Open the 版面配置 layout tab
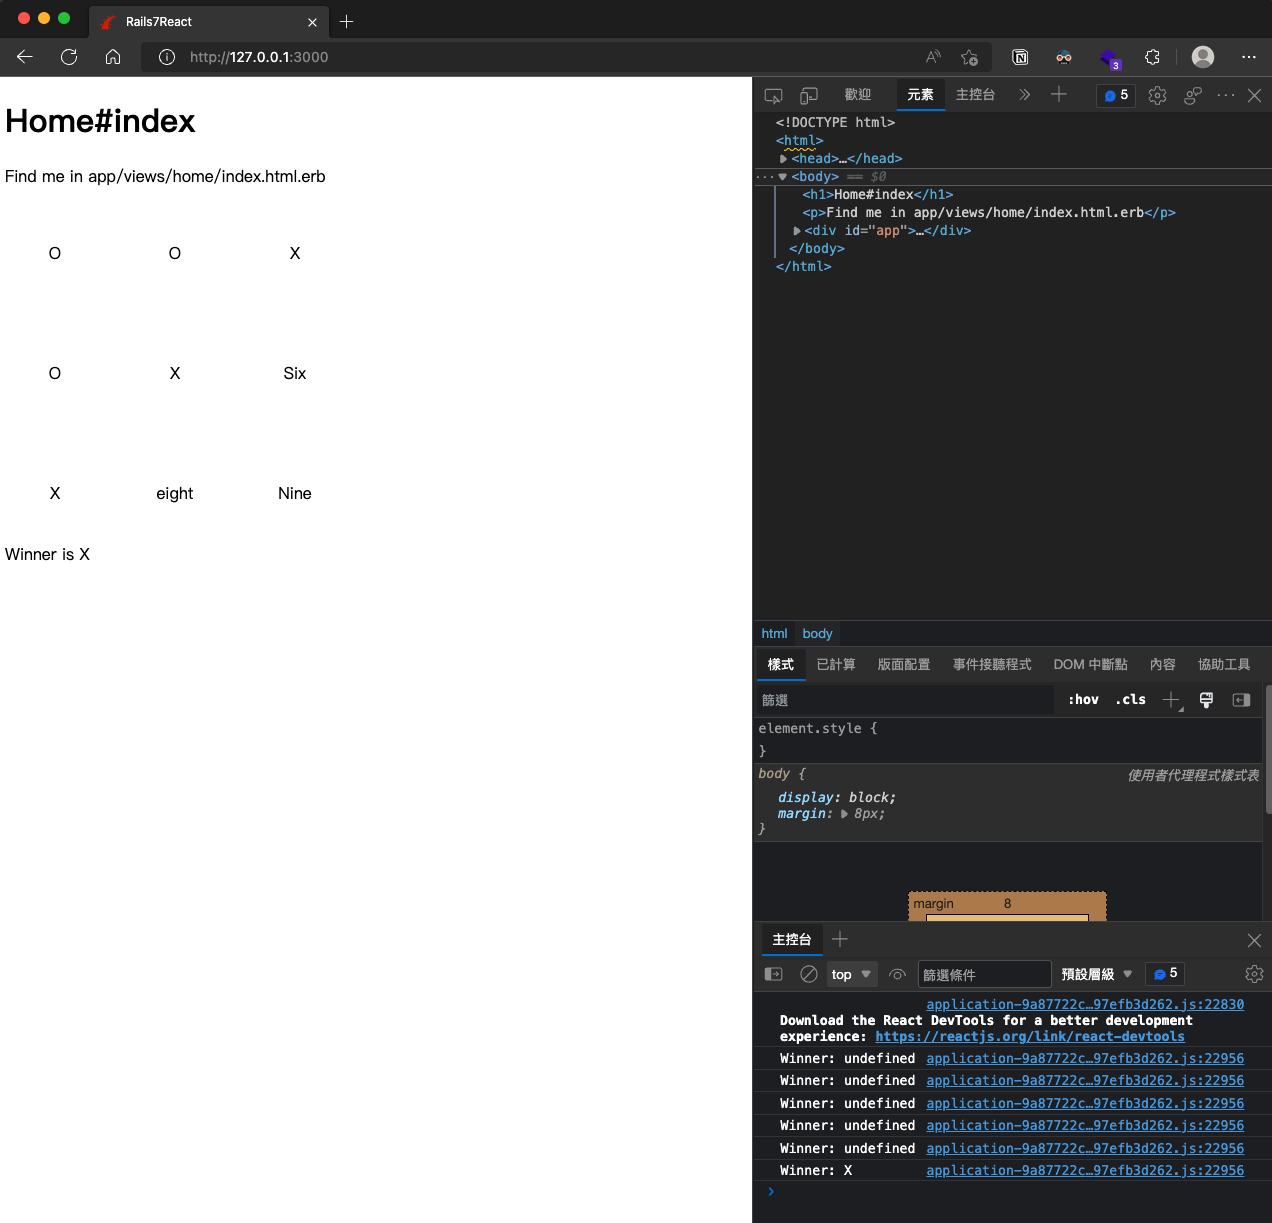1272x1223 pixels. tap(904, 664)
